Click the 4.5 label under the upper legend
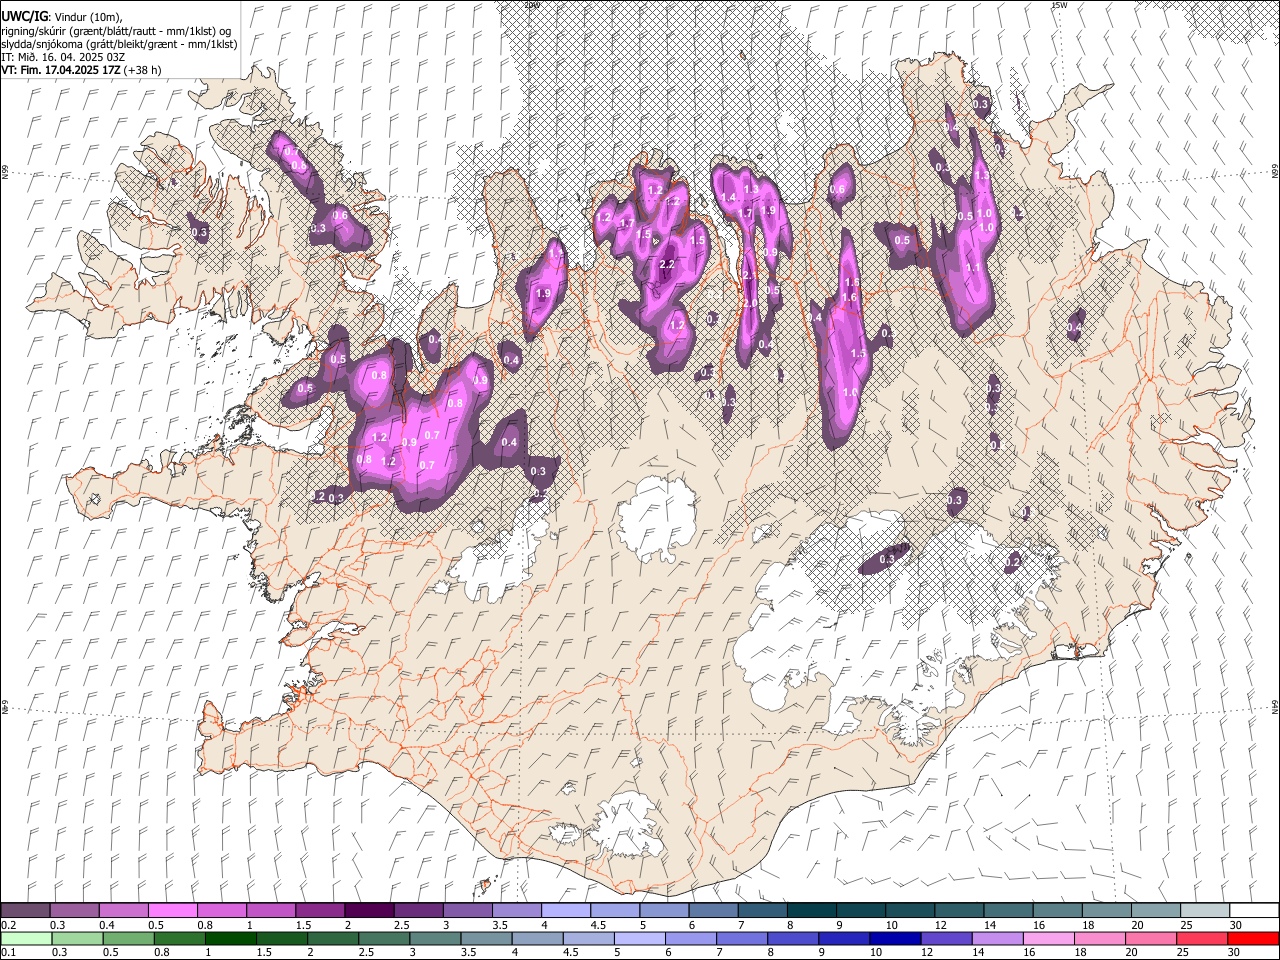This screenshot has height=960, width=1280. pyautogui.click(x=598, y=925)
